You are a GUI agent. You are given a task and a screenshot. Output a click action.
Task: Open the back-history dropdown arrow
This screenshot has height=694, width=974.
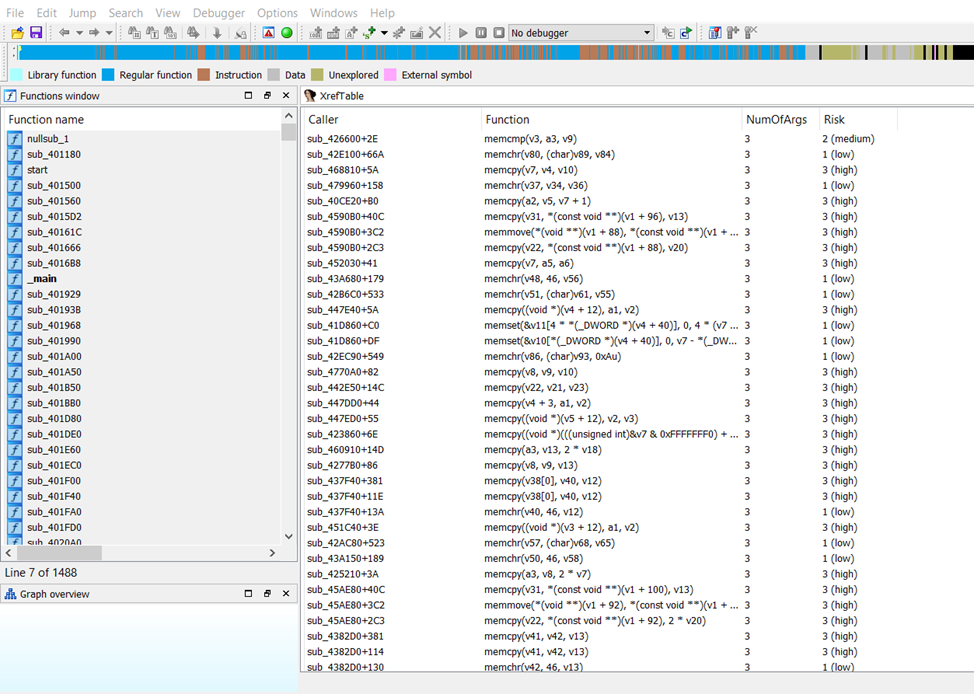click(80, 32)
